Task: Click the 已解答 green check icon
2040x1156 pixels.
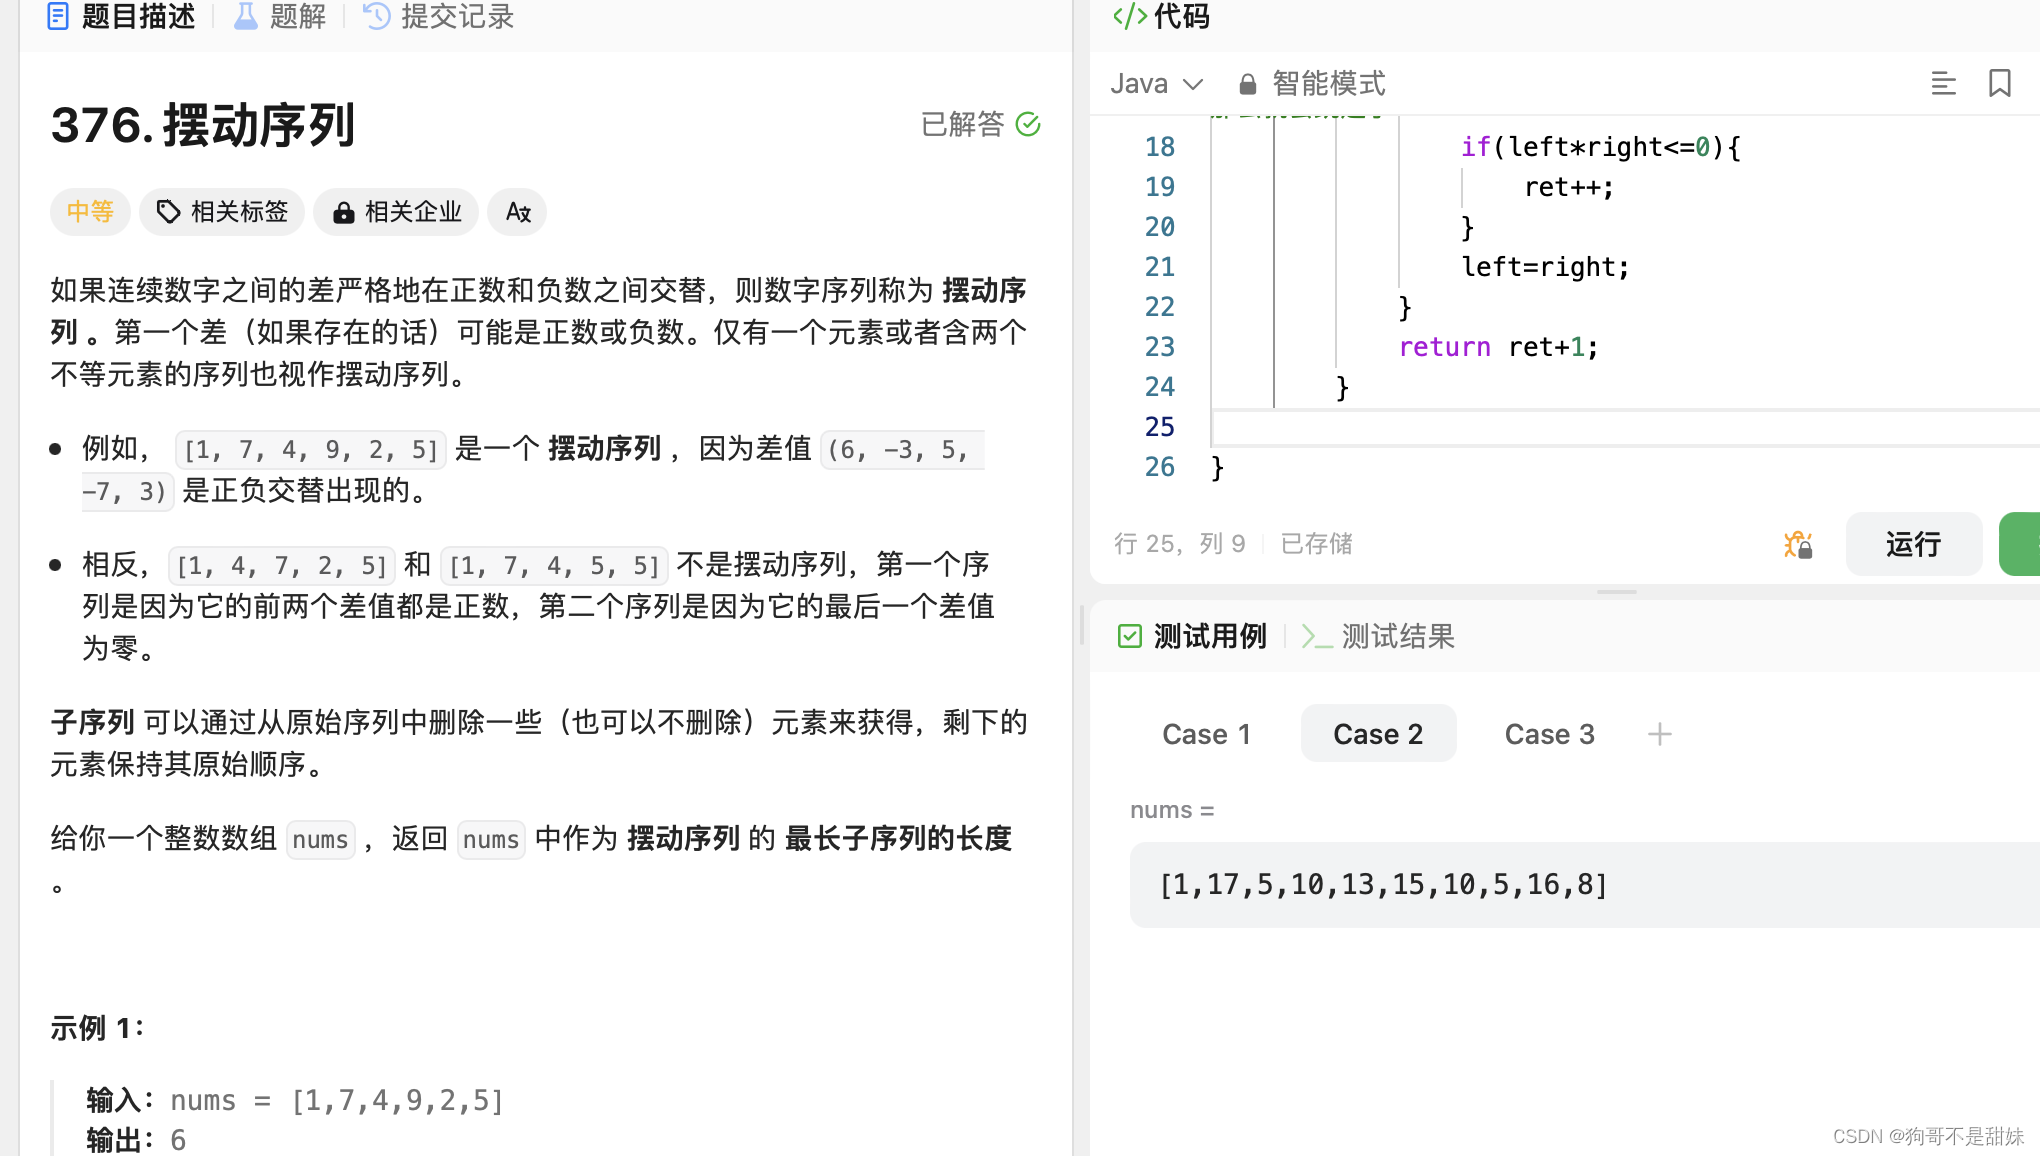Action: [1028, 124]
